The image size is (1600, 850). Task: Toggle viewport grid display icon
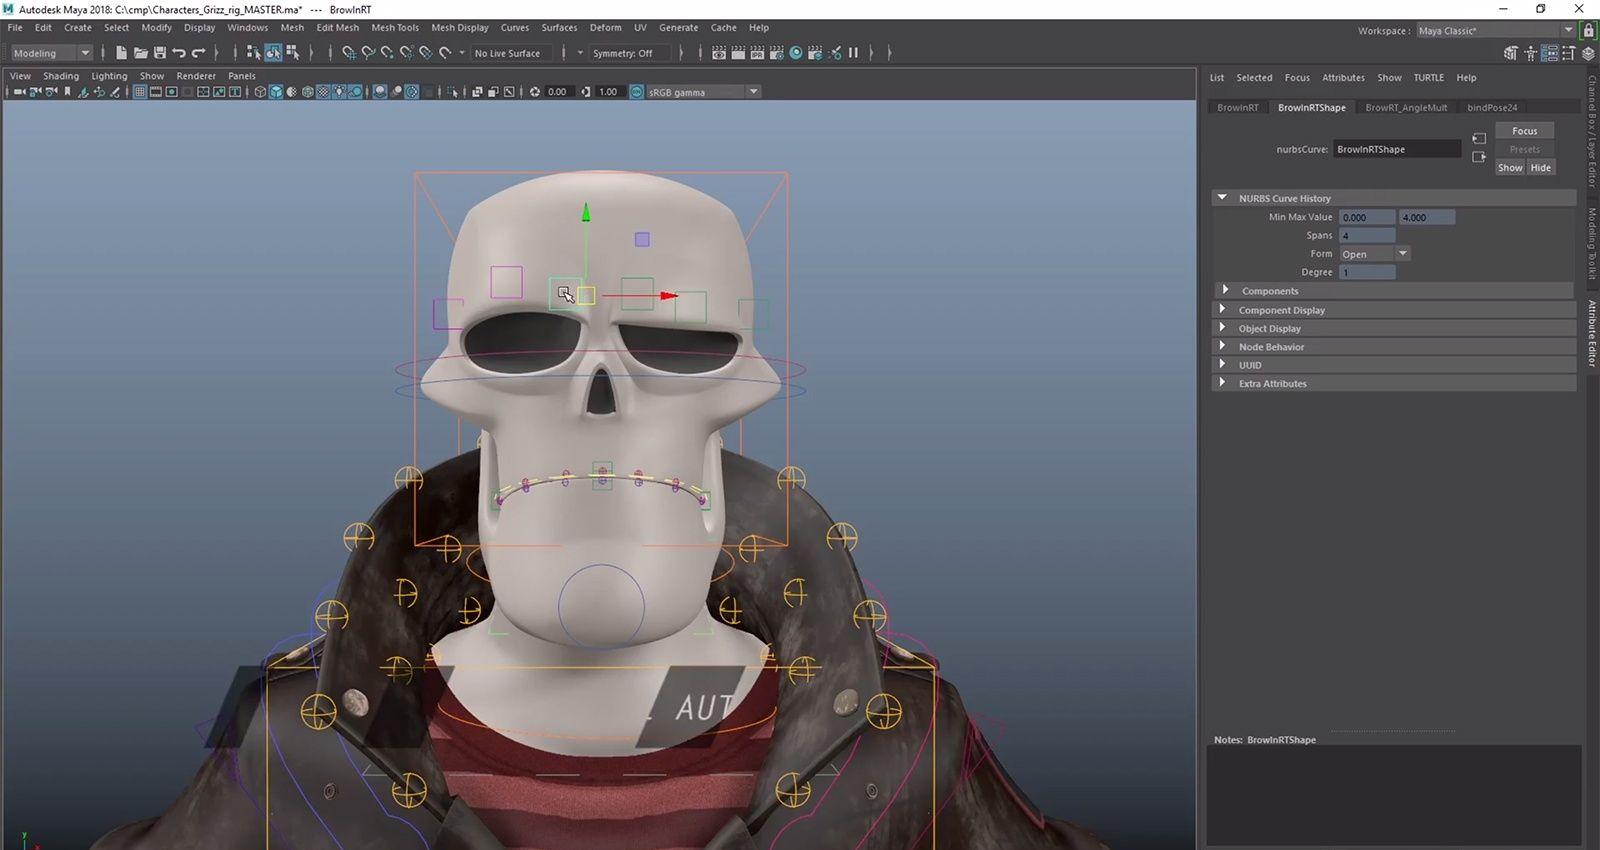click(140, 92)
